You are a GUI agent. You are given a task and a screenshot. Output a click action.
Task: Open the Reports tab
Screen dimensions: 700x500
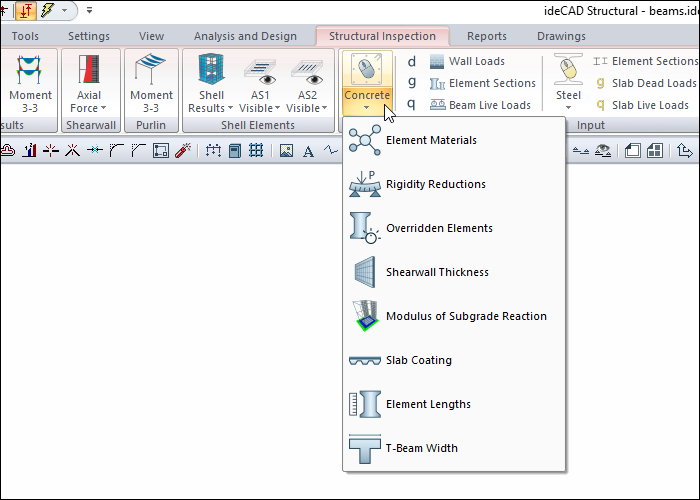pos(486,36)
